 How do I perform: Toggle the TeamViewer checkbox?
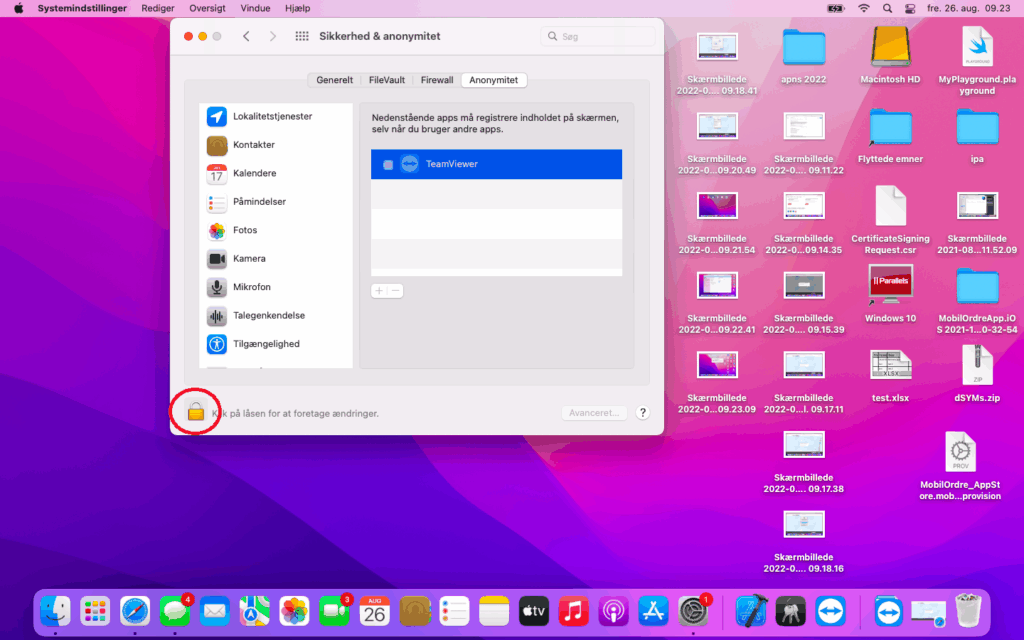388,164
